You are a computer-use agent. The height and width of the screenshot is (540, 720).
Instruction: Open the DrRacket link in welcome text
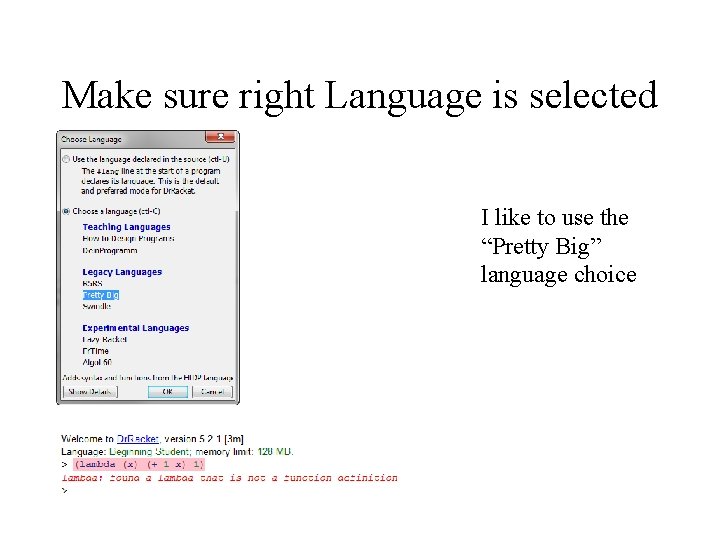coord(138,439)
